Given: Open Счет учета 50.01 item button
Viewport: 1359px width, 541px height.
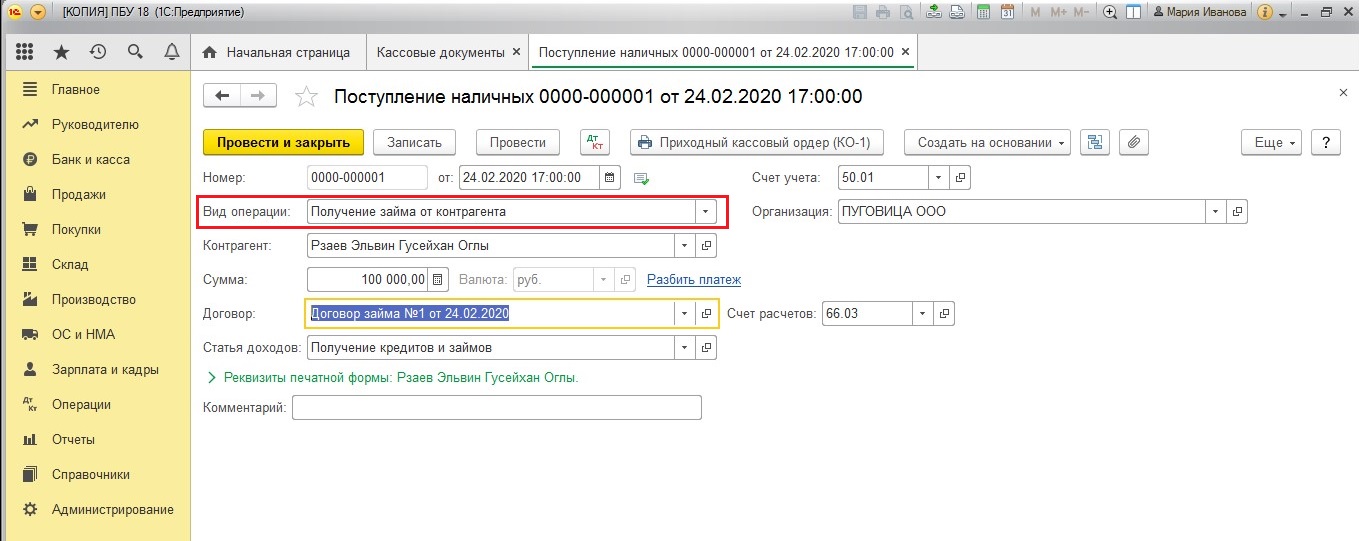Looking at the screenshot, I should (x=960, y=177).
